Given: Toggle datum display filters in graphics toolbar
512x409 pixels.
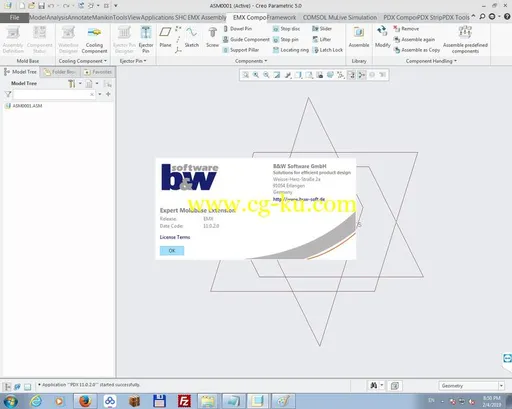Looking at the screenshot, I should click(341, 75).
